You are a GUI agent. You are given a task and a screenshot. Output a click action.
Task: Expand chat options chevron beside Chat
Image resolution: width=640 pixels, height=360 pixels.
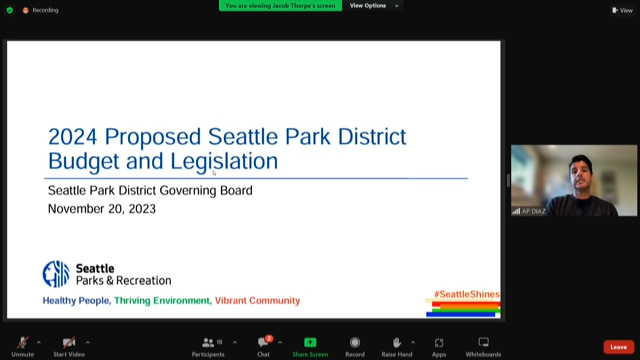pyautogui.click(x=280, y=342)
